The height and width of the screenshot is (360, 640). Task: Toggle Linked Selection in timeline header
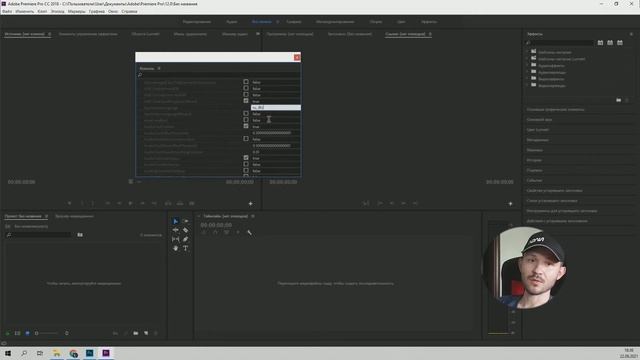click(x=227, y=233)
